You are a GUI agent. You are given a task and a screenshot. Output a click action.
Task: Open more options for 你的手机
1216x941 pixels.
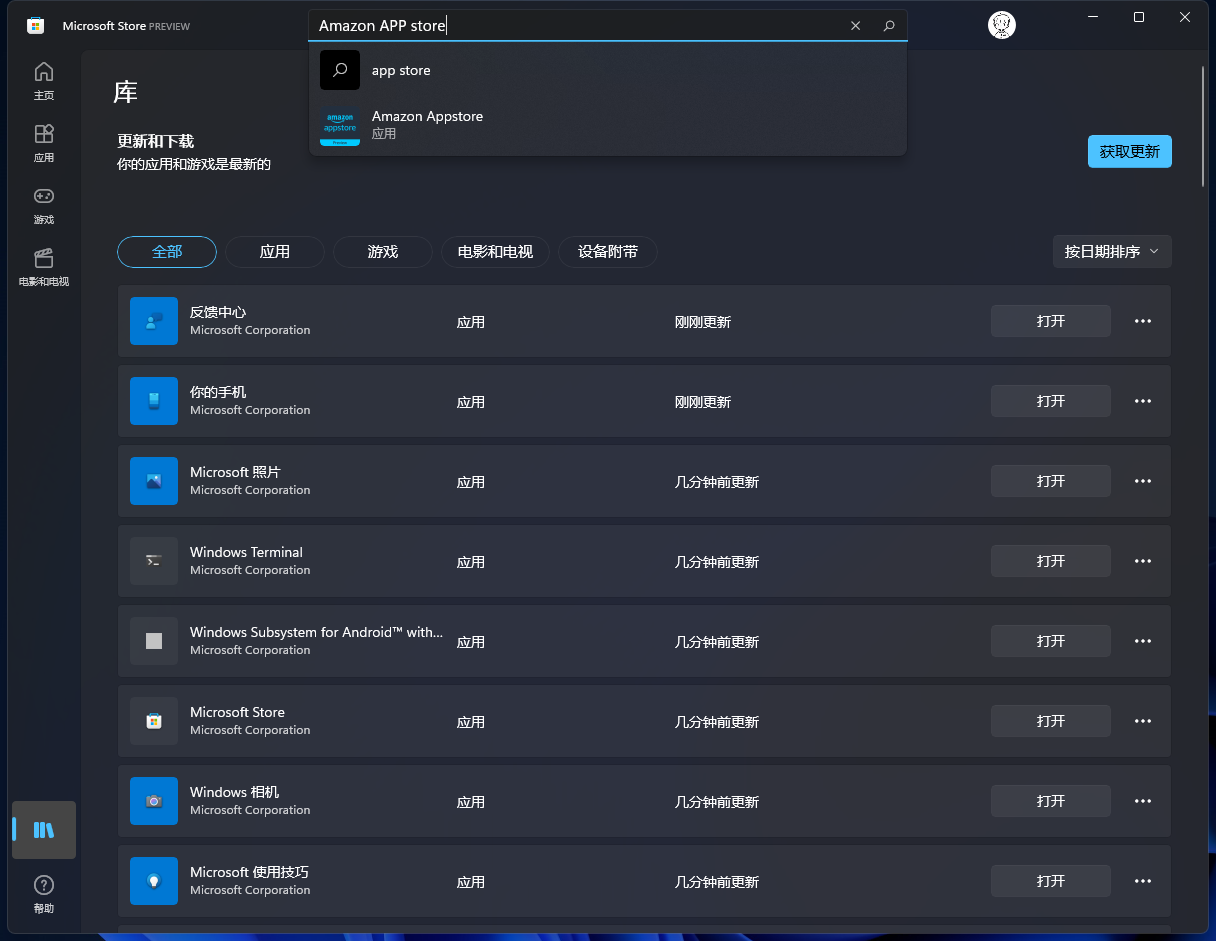(x=1143, y=401)
